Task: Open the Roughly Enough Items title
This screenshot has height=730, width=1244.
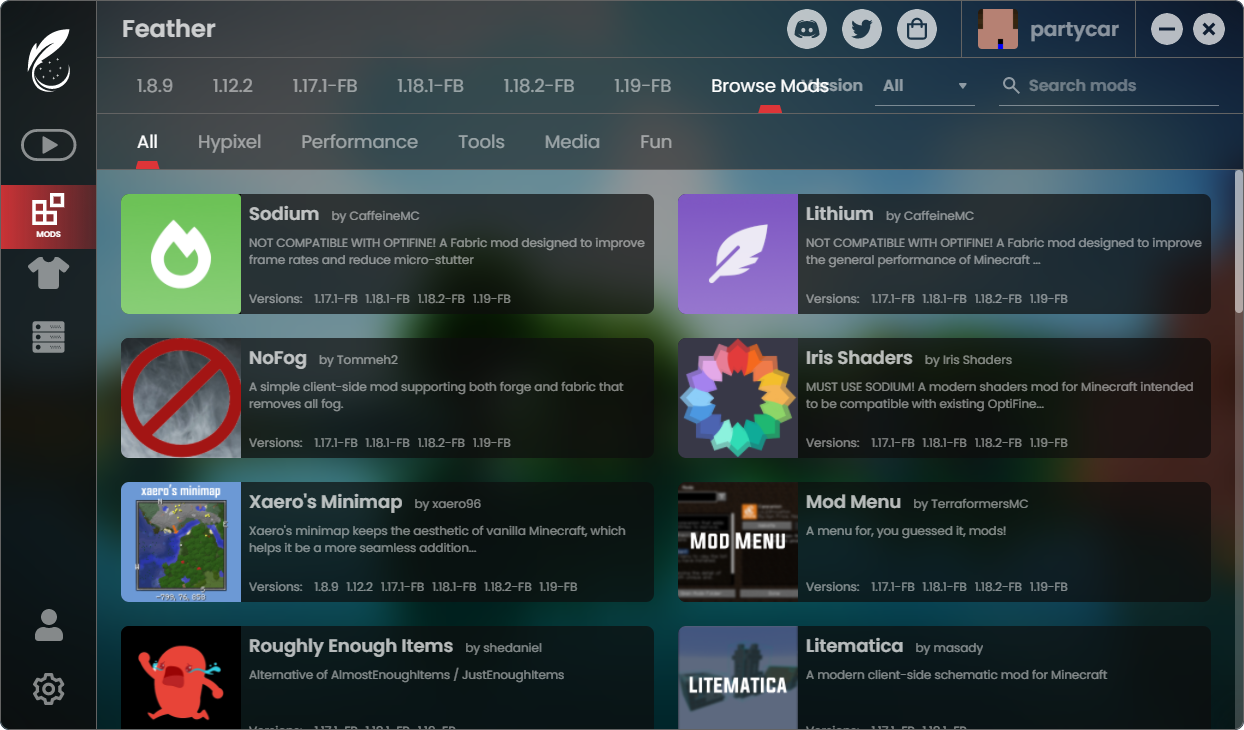Action: [351, 646]
